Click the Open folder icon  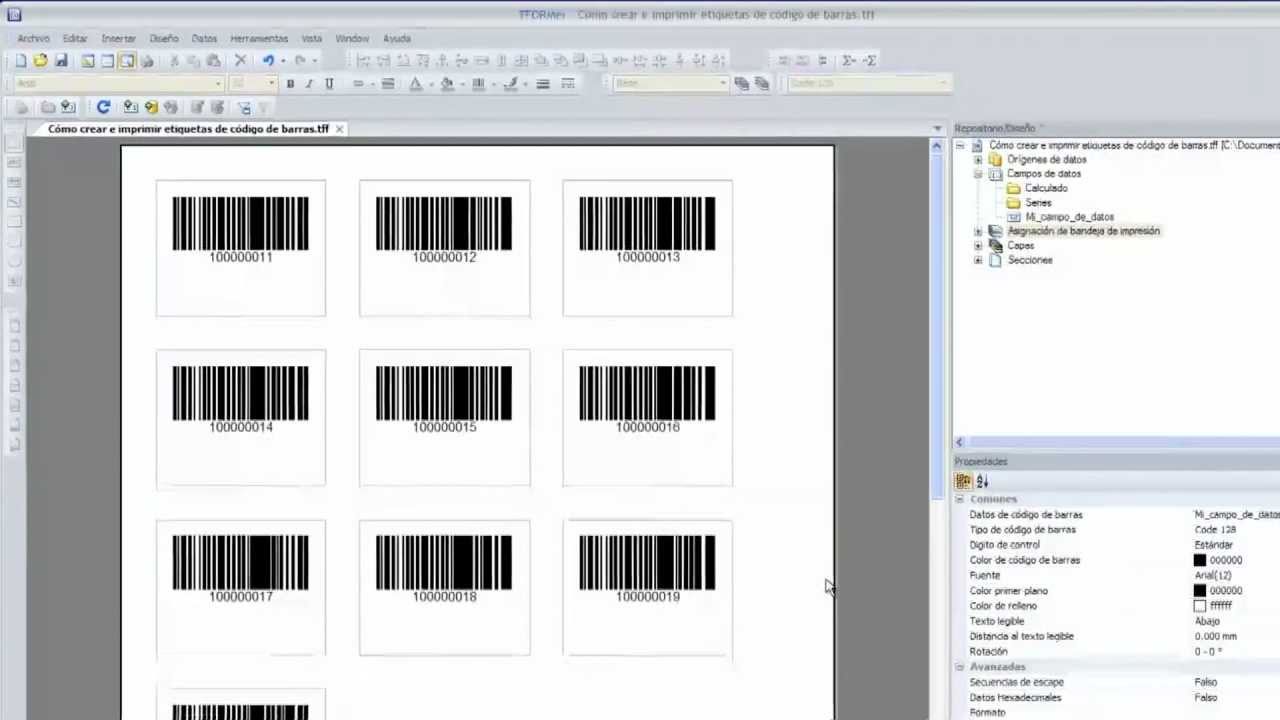[x=40, y=61]
